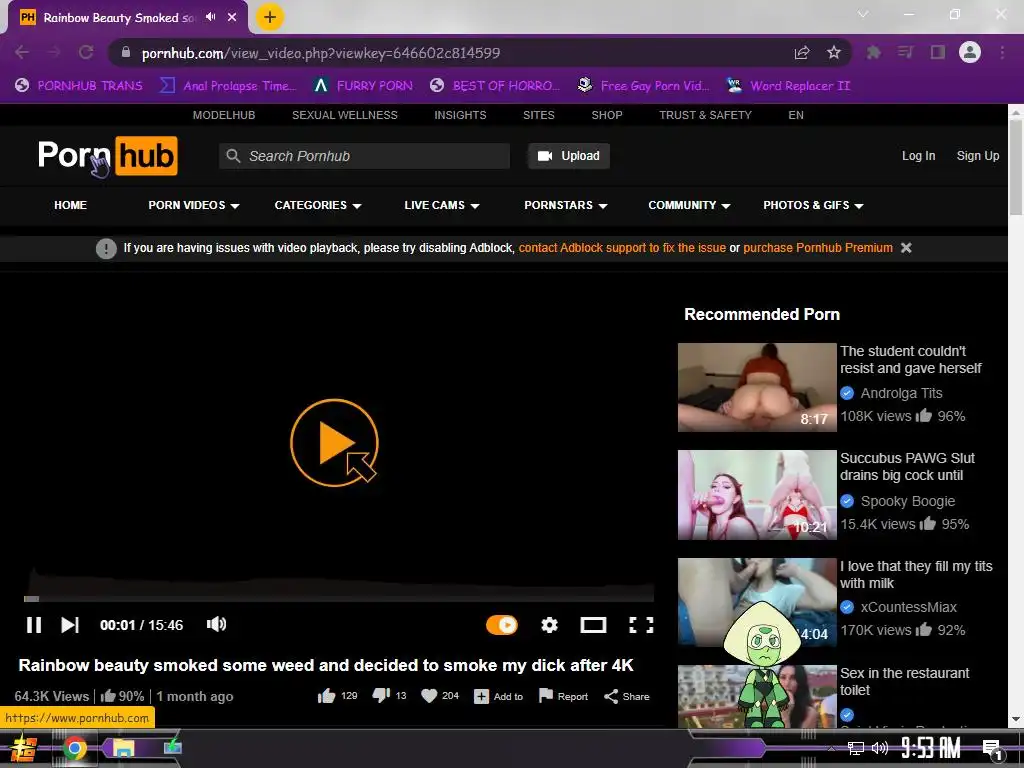The image size is (1024, 768).
Task: Open the INSIGHTS top link
Action: 460,115
